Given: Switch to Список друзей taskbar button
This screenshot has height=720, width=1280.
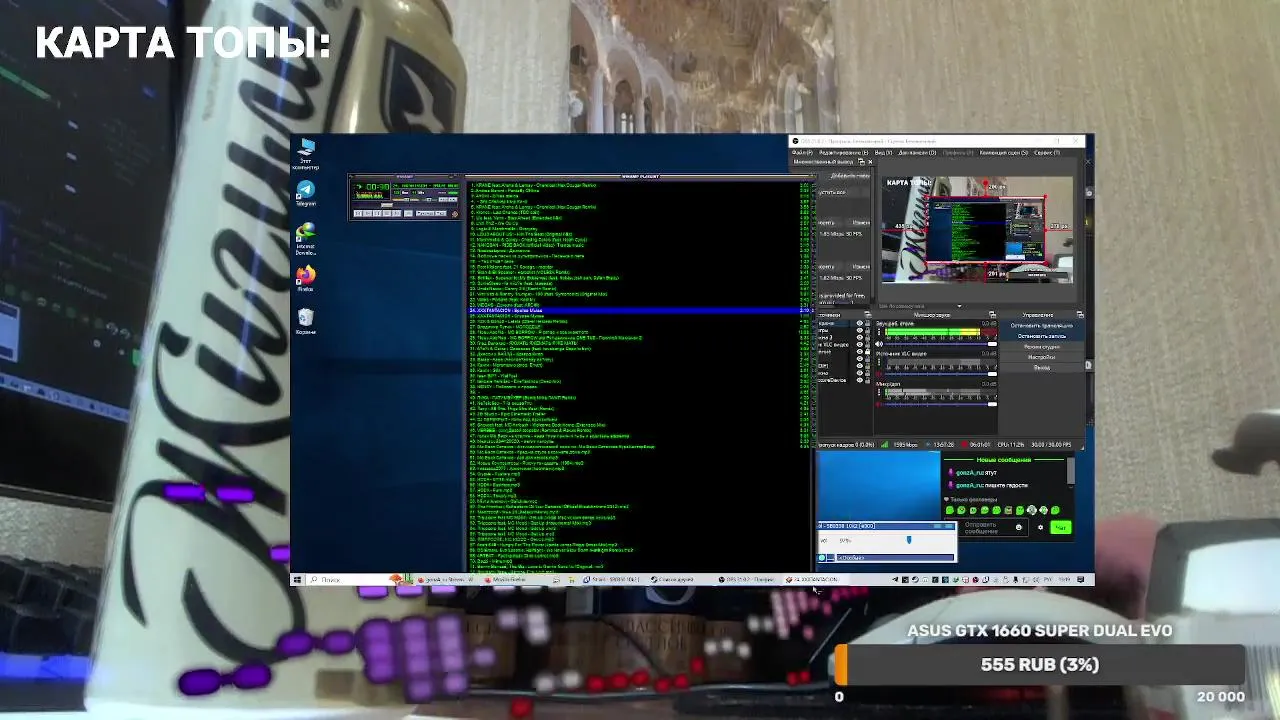Looking at the screenshot, I should (x=680, y=580).
